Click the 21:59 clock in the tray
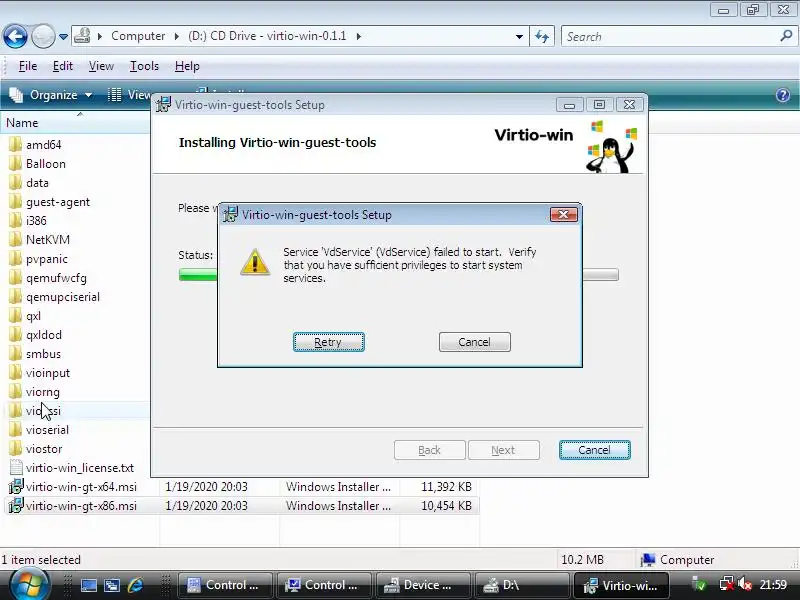This screenshot has height=600, width=800. click(x=773, y=585)
